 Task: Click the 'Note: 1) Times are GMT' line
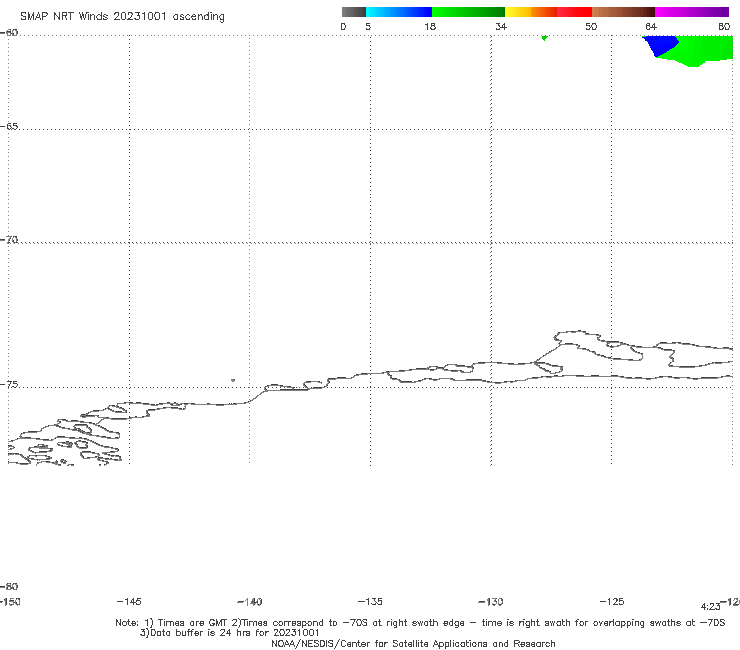pos(420,623)
